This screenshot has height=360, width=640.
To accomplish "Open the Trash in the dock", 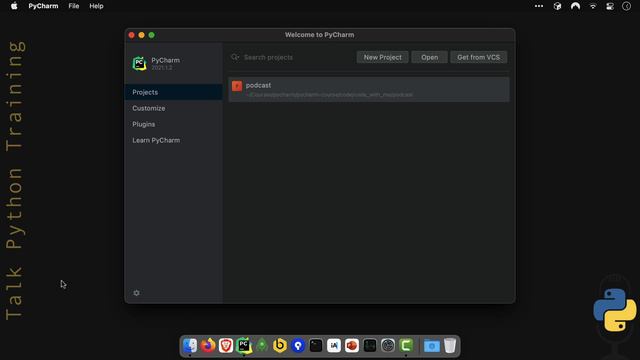I will (x=450, y=345).
